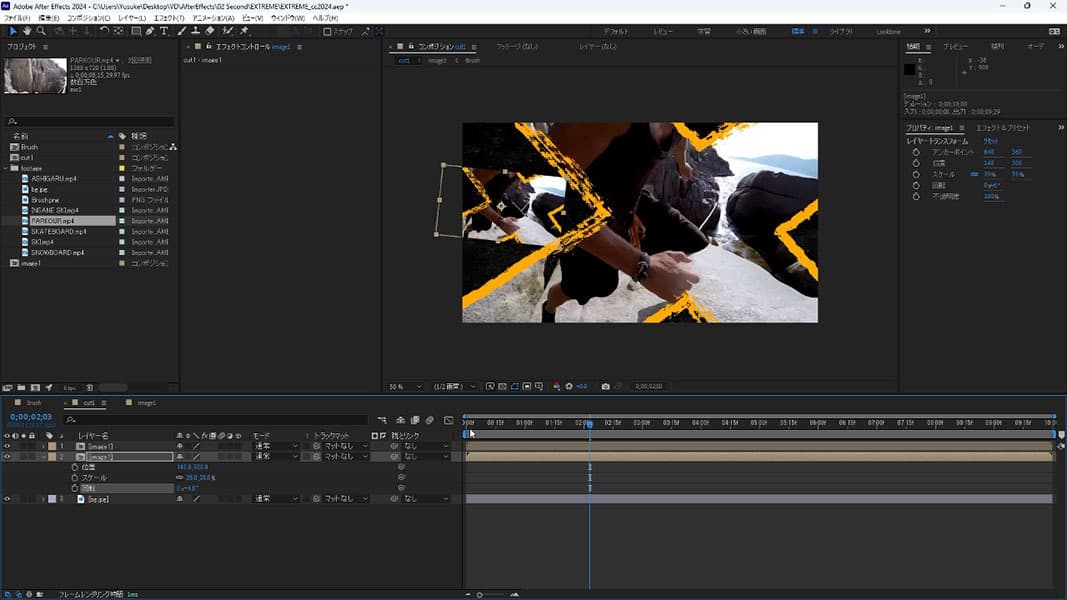Click the Reset link in layer transform
This screenshot has width=1067, height=600.
(x=990, y=141)
